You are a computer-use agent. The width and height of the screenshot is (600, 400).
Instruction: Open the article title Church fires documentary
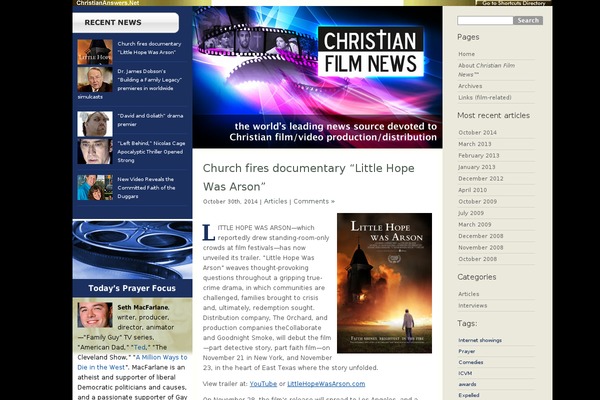[x=308, y=177]
